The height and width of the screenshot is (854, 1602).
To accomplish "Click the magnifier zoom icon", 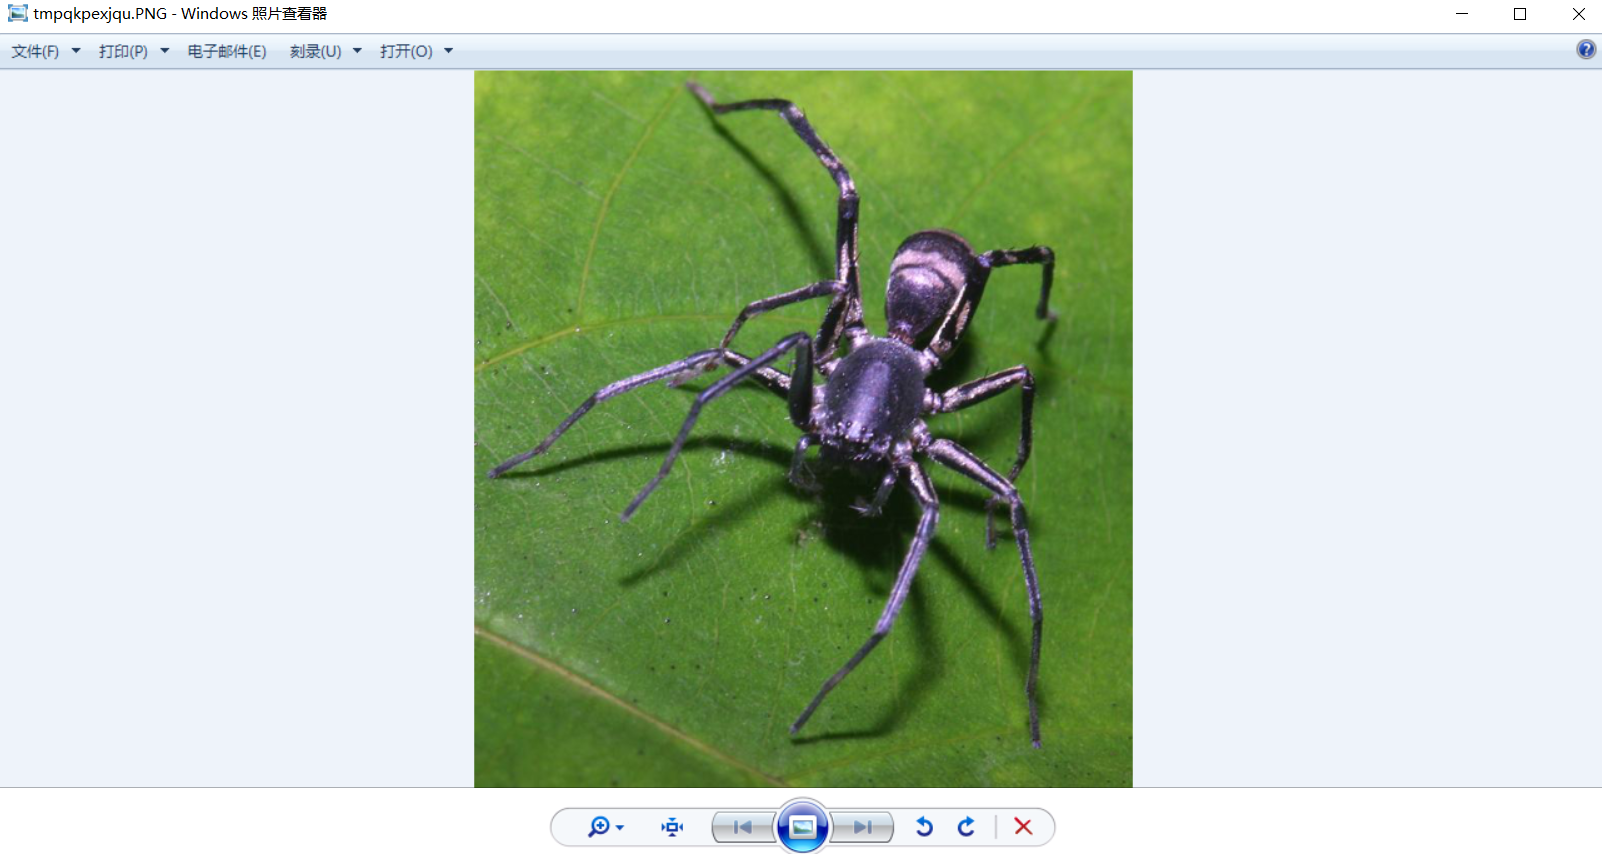I will pos(599,827).
